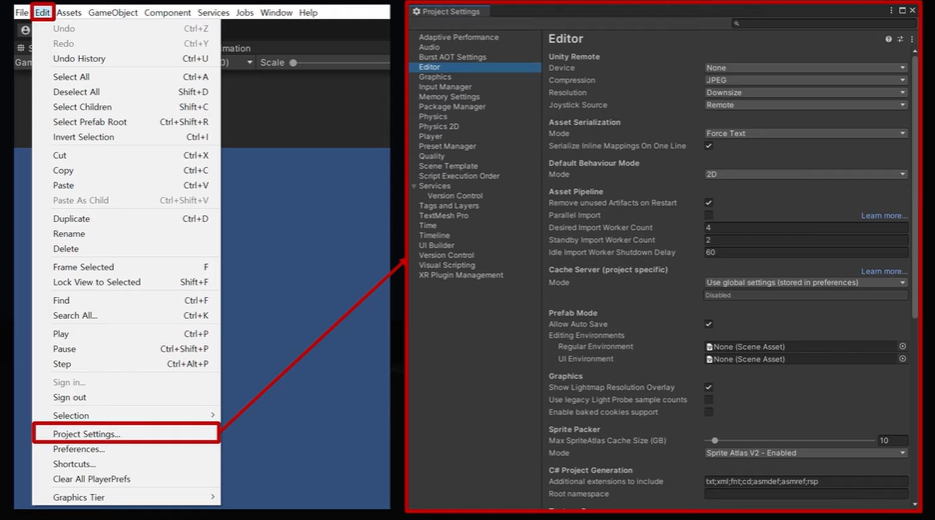Choose Project Settings... in Edit menu
935x520 pixels.
point(126,434)
